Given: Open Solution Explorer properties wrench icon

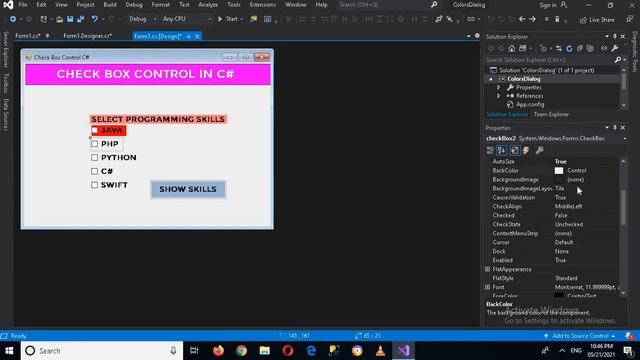Looking at the screenshot, I should point(615,49).
